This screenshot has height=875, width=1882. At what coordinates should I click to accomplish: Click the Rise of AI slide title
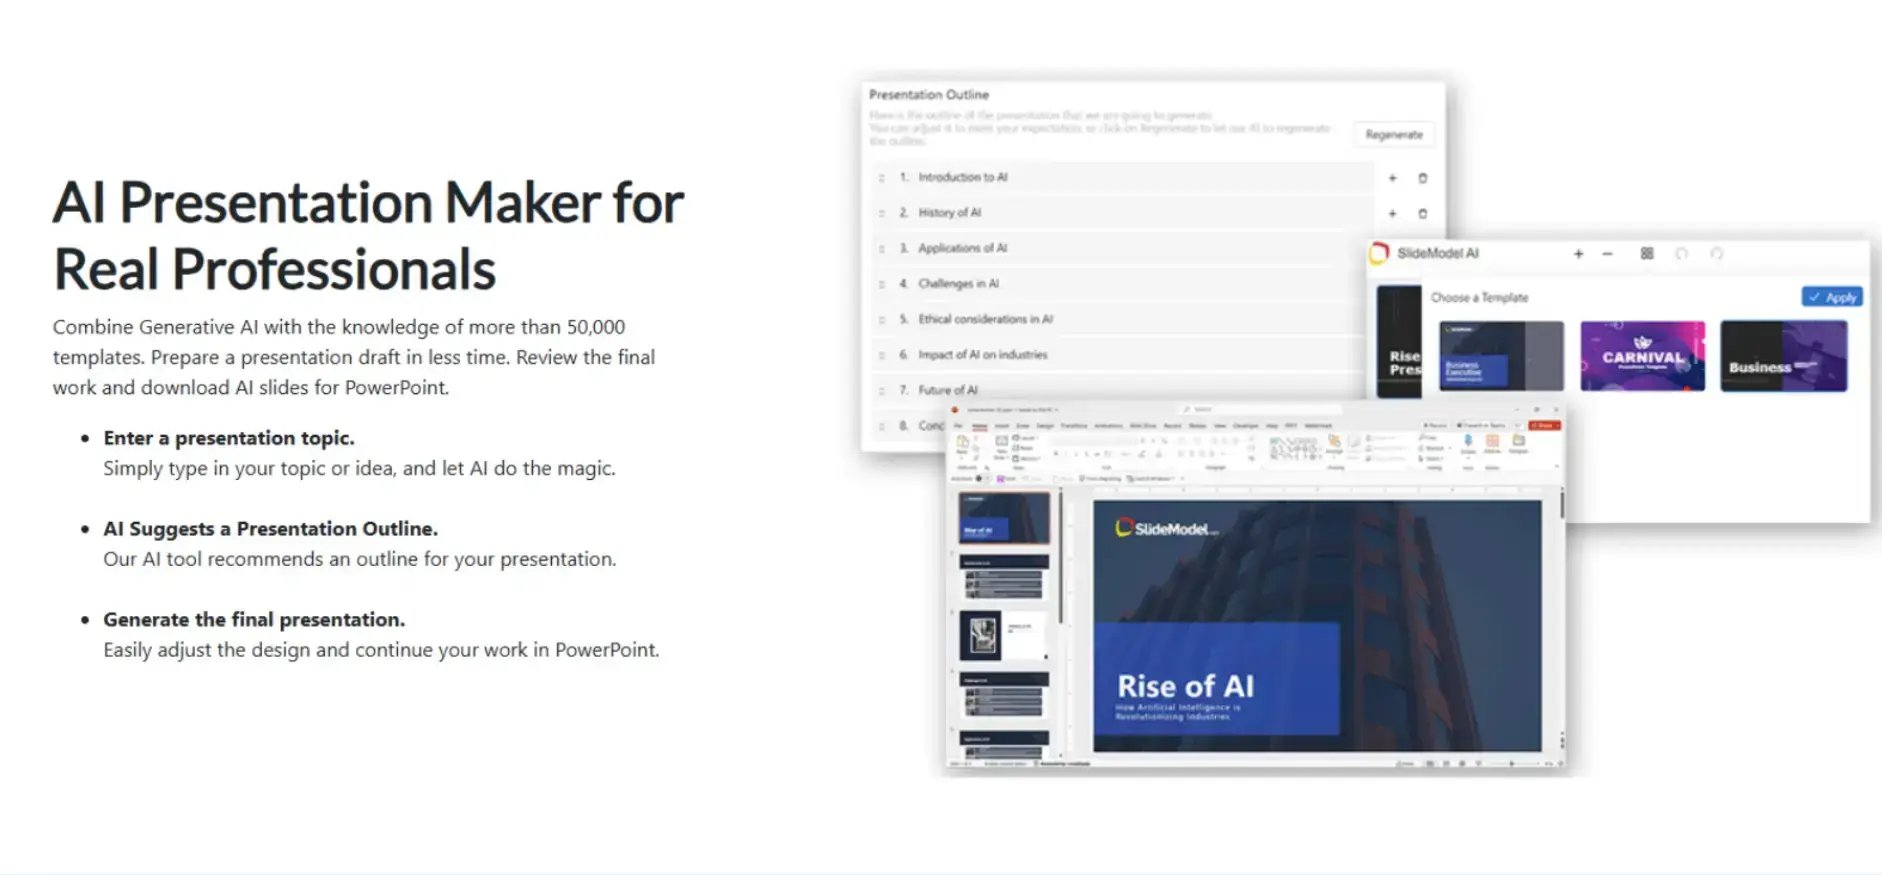[x=1185, y=686]
